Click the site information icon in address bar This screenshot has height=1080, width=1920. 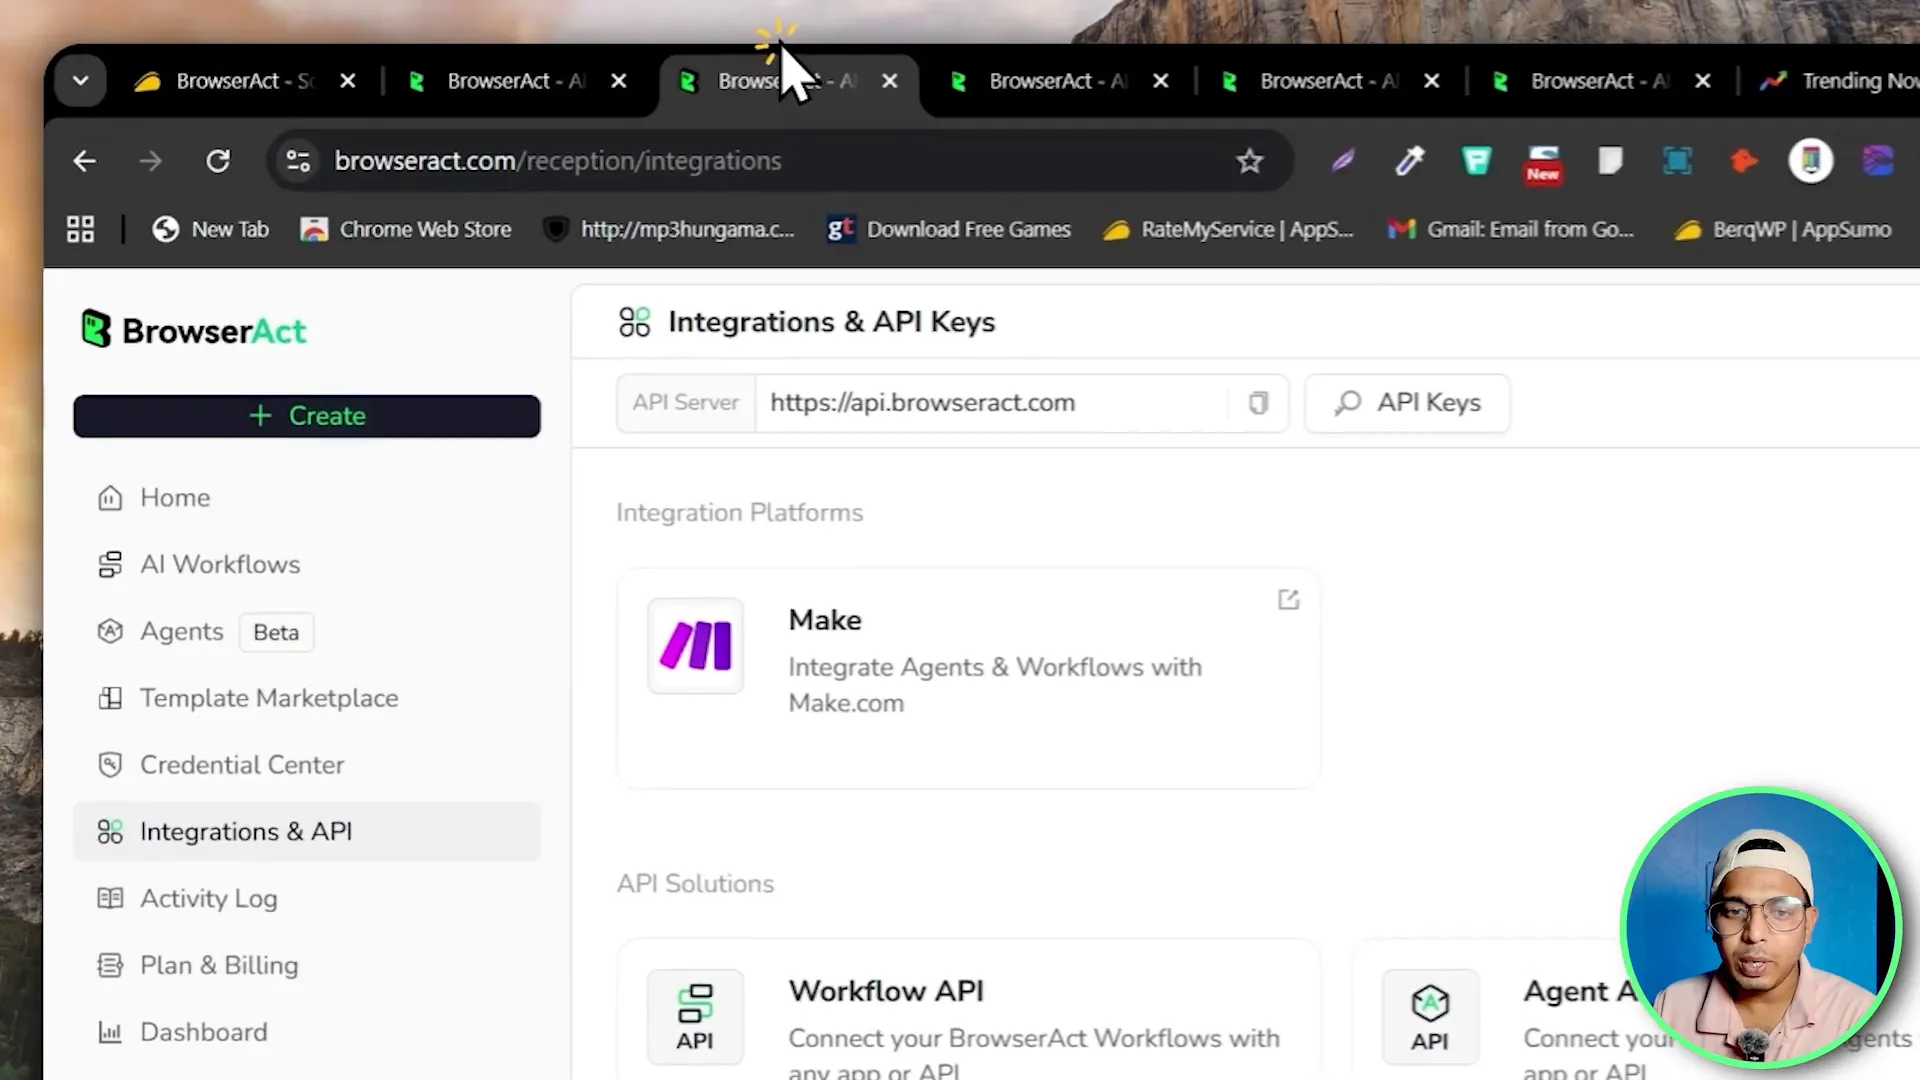pos(297,160)
